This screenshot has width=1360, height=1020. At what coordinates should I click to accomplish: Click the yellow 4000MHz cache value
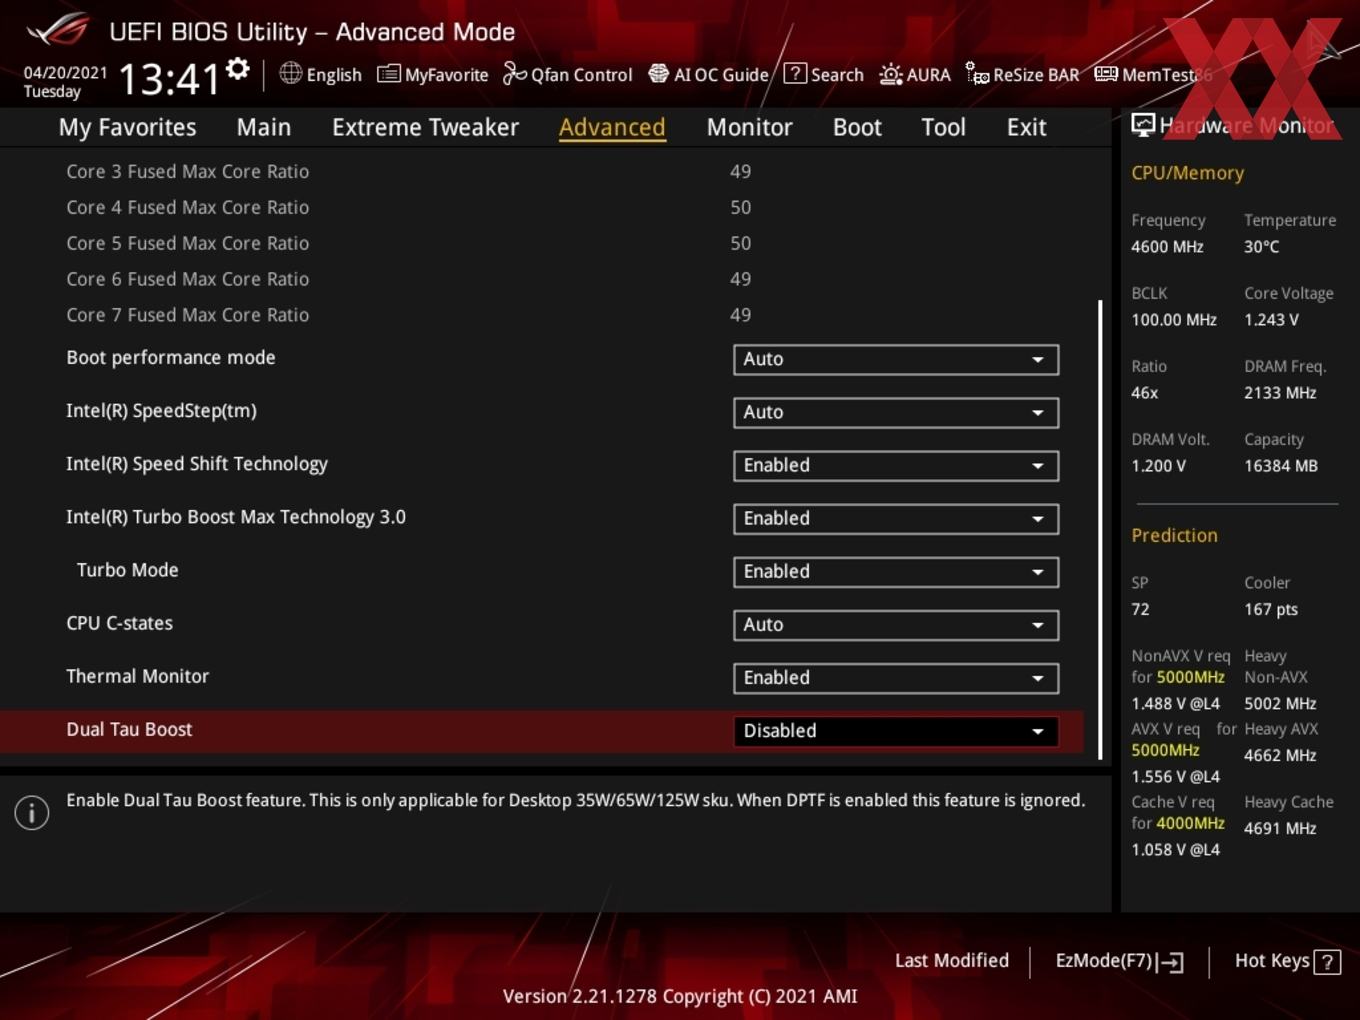point(1190,823)
